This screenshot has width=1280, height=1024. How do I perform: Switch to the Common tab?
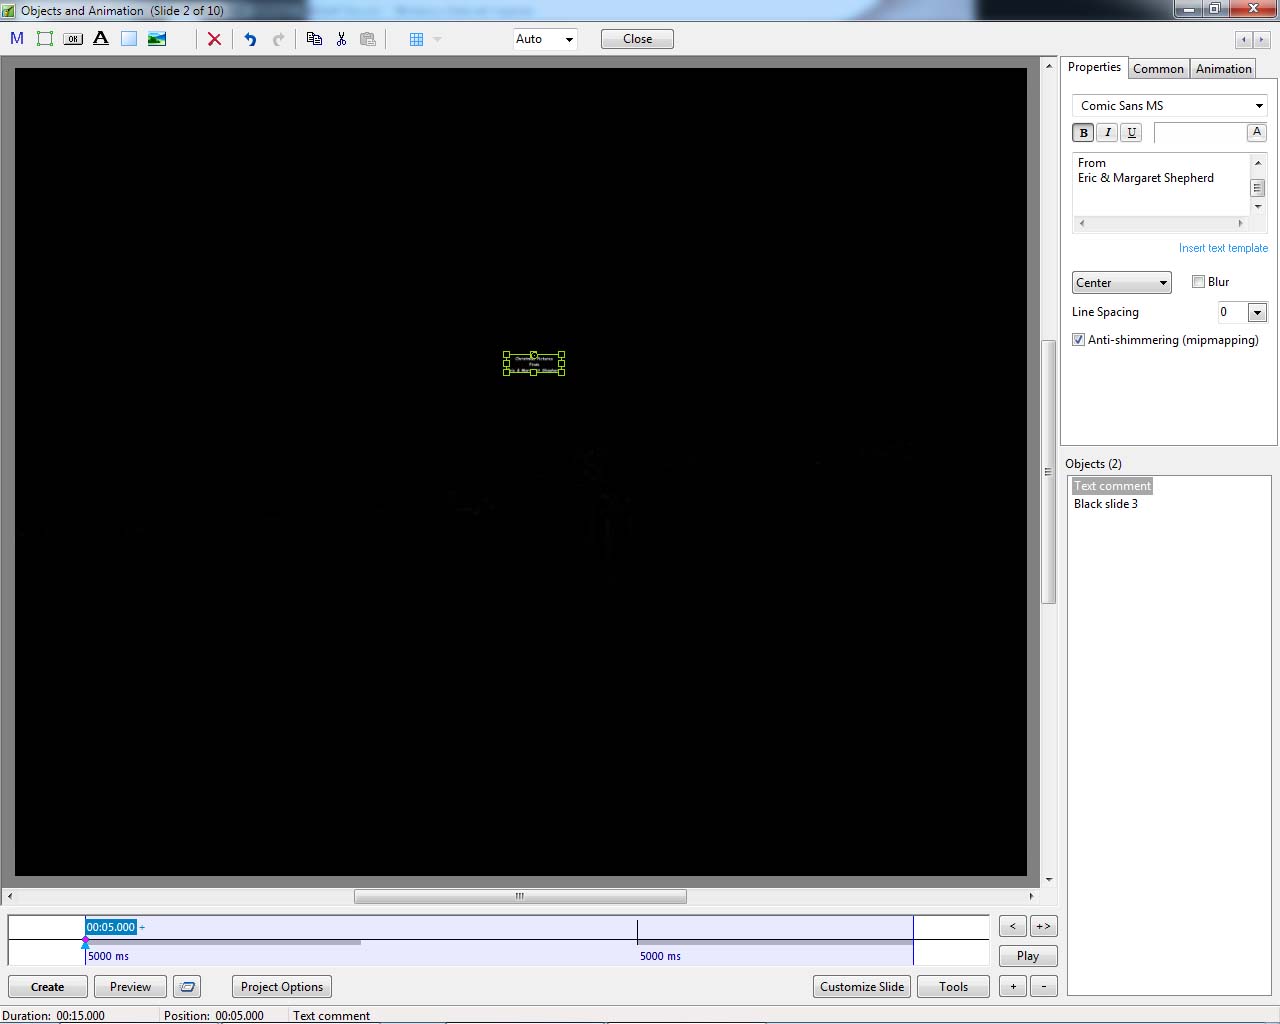pyautogui.click(x=1158, y=69)
